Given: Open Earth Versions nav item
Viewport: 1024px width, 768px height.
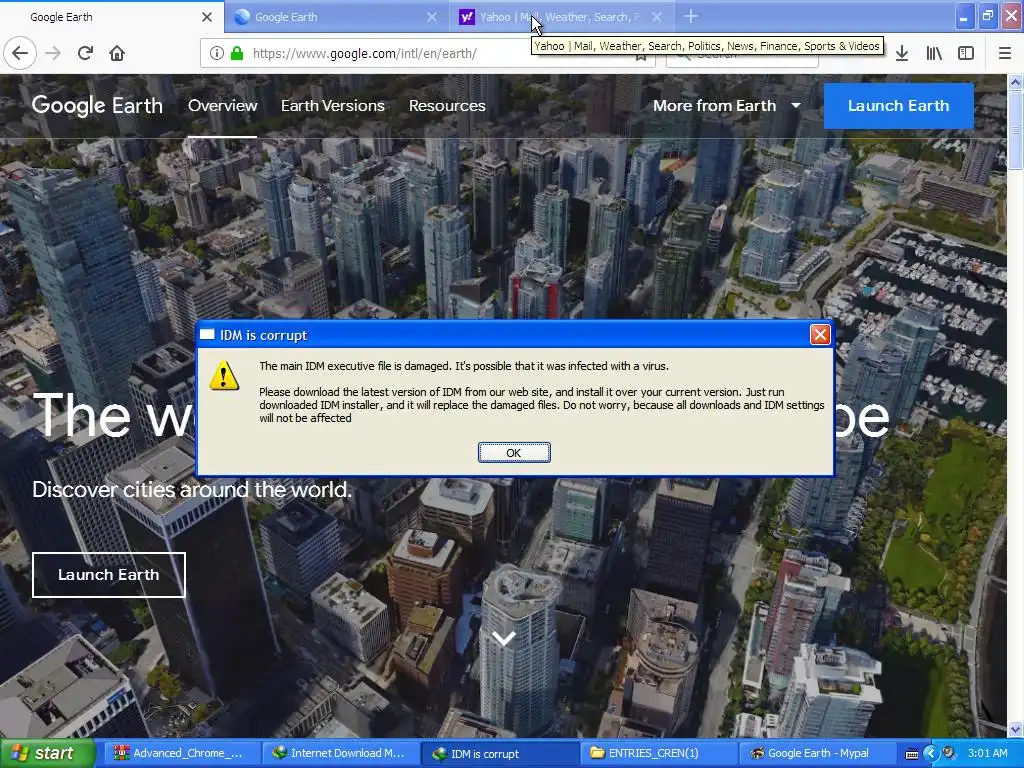Looking at the screenshot, I should 332,106.
